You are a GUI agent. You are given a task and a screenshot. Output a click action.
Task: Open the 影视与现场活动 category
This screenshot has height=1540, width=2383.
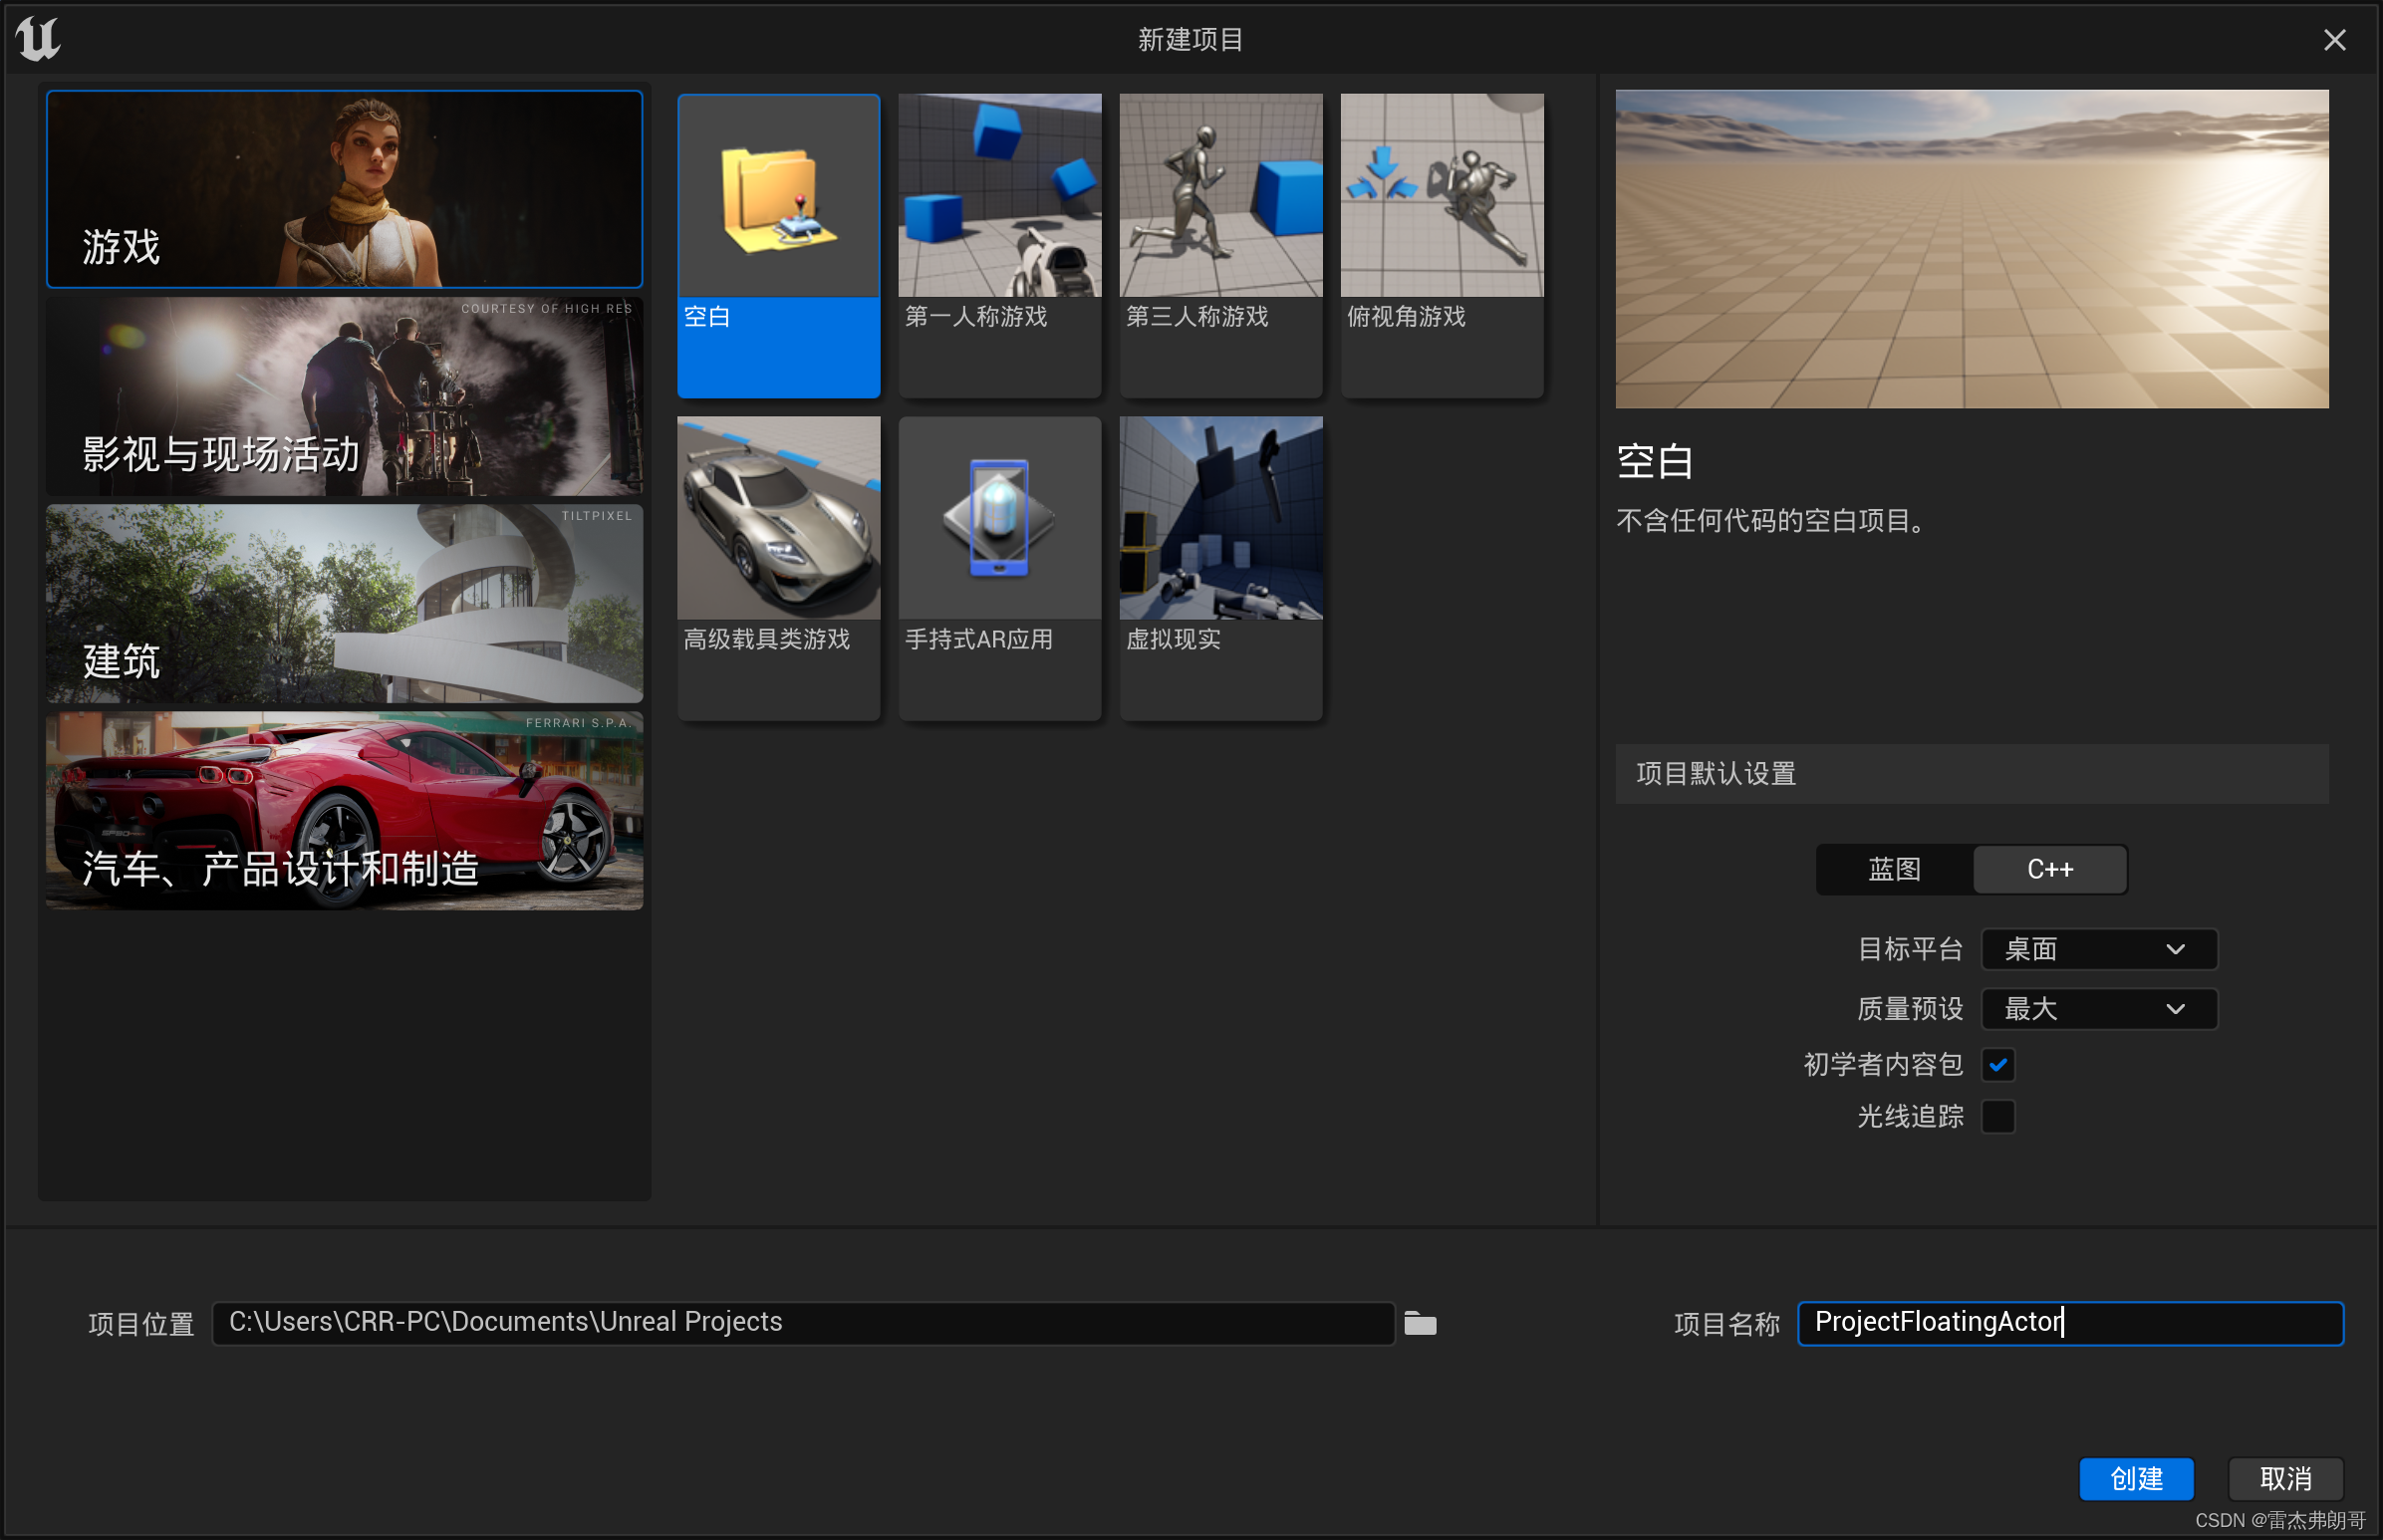344,396
